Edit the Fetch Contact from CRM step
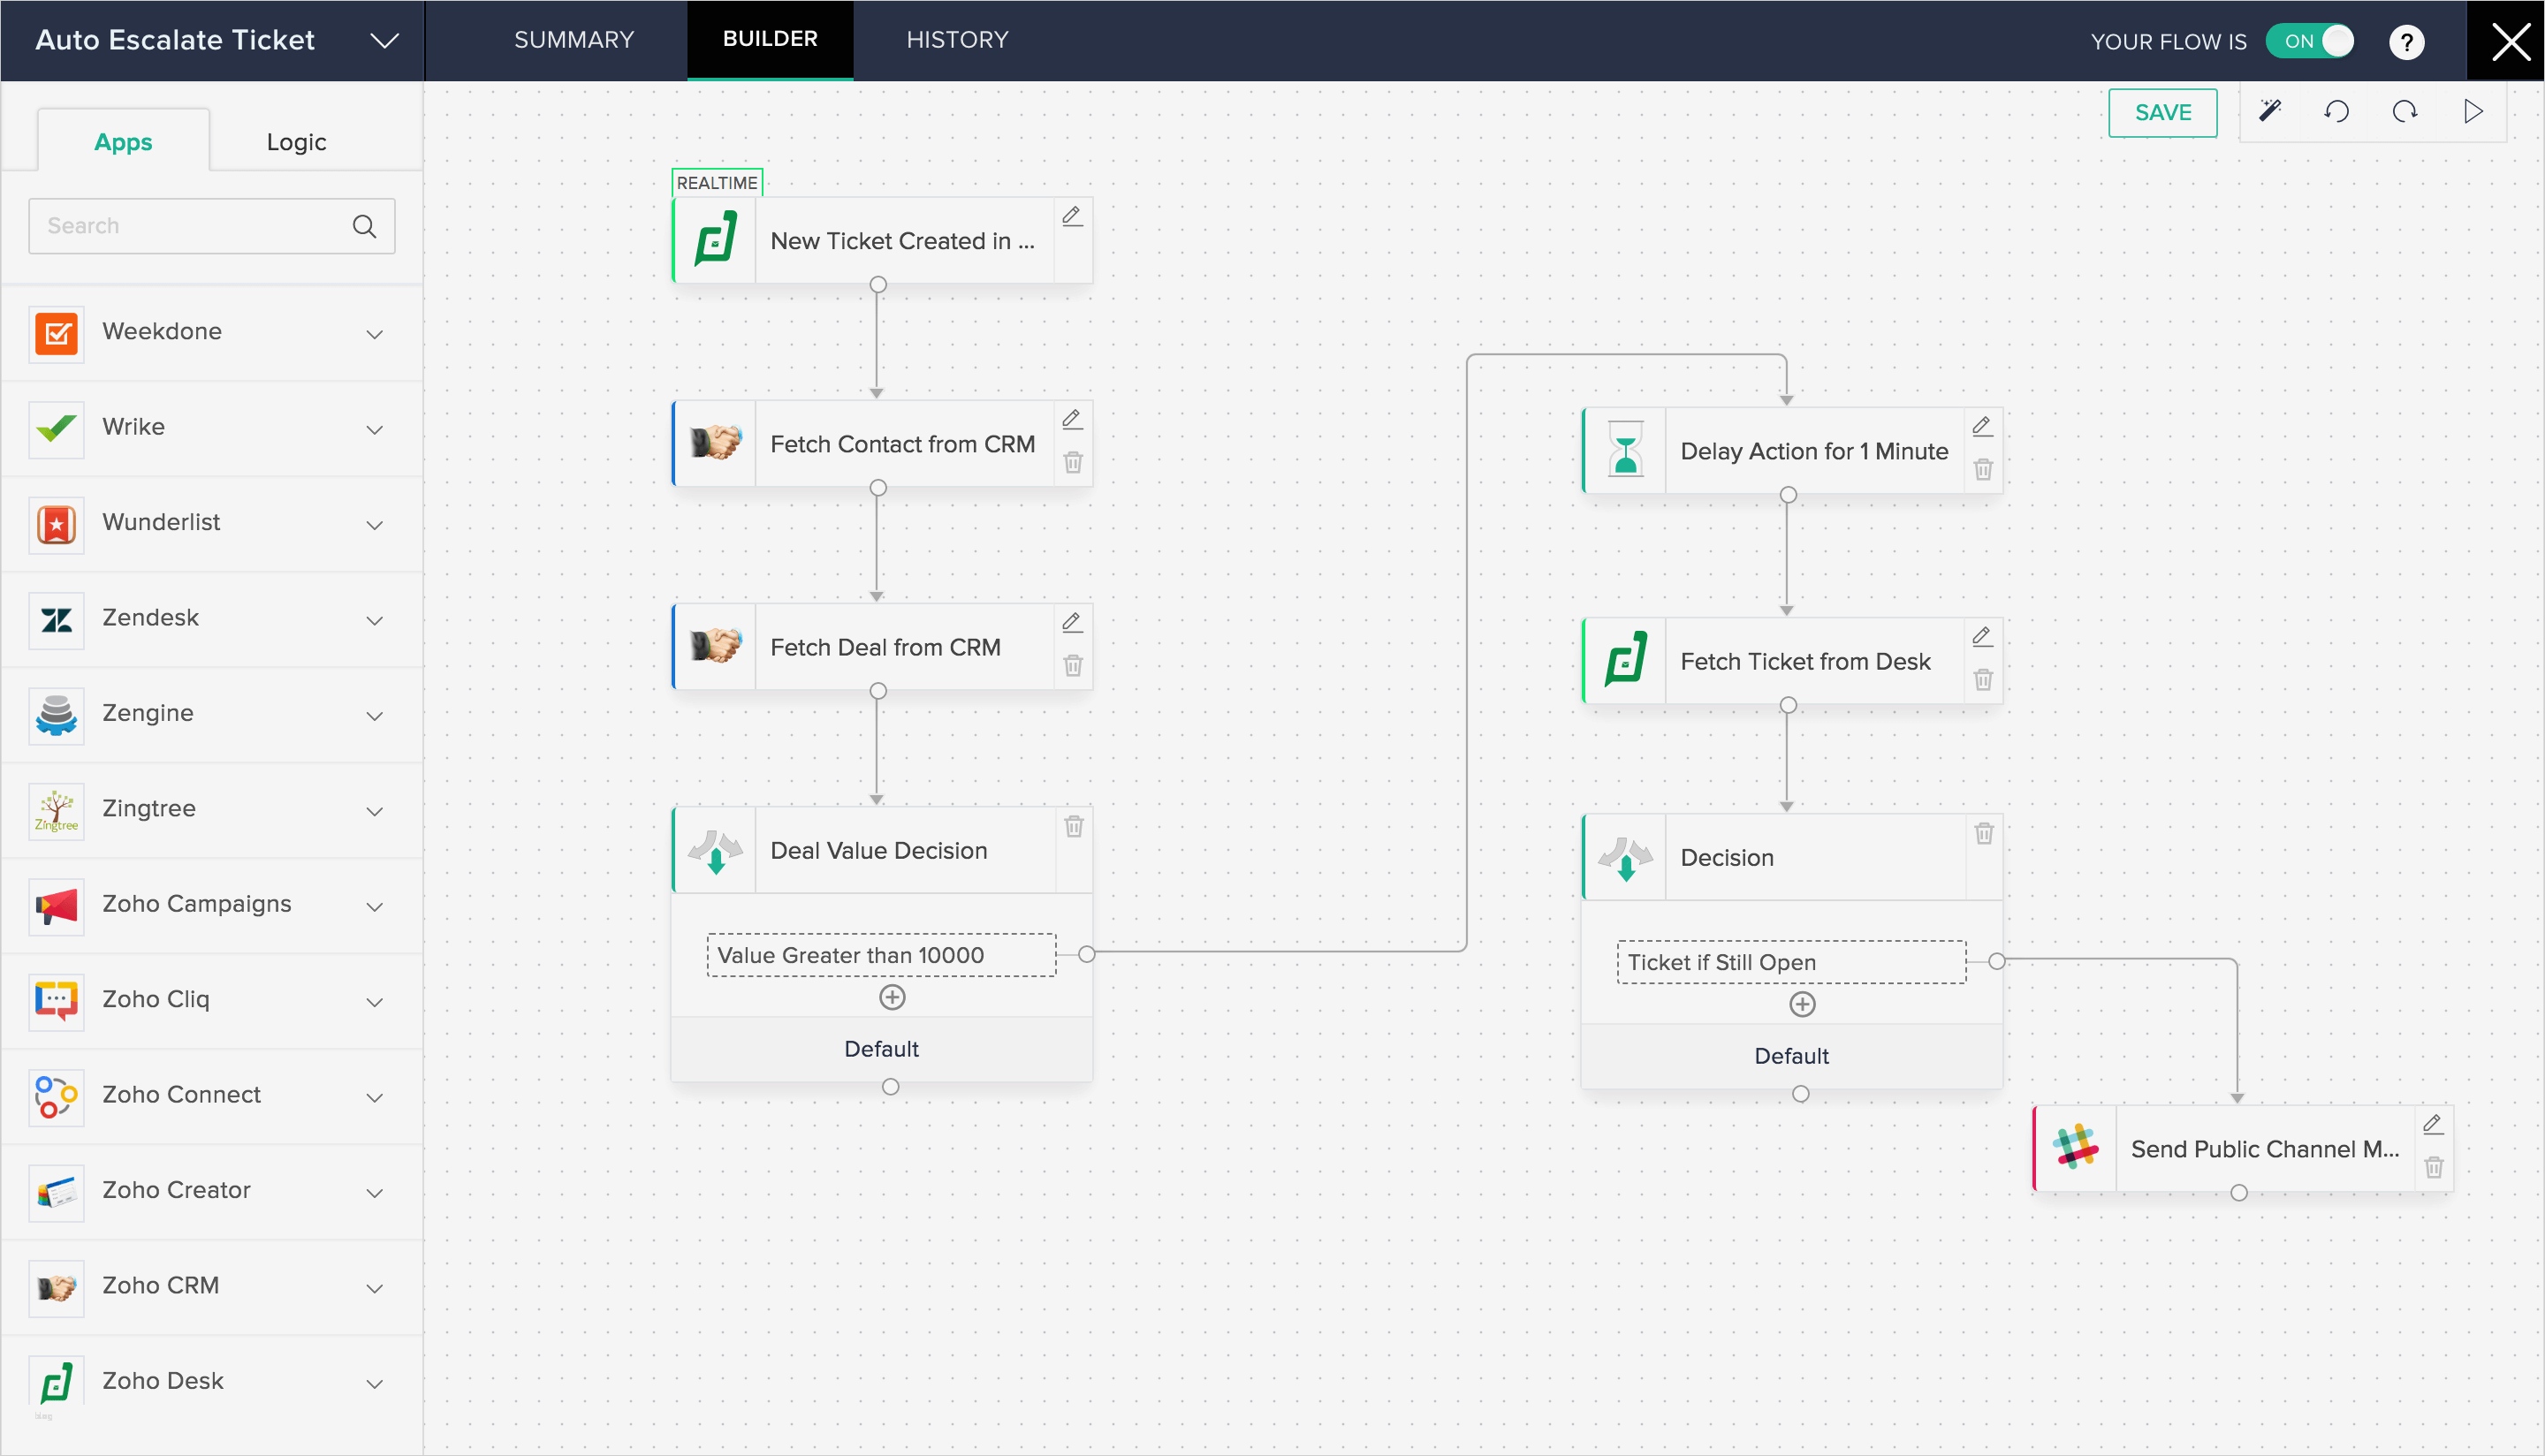 [x=1072, y=419]
